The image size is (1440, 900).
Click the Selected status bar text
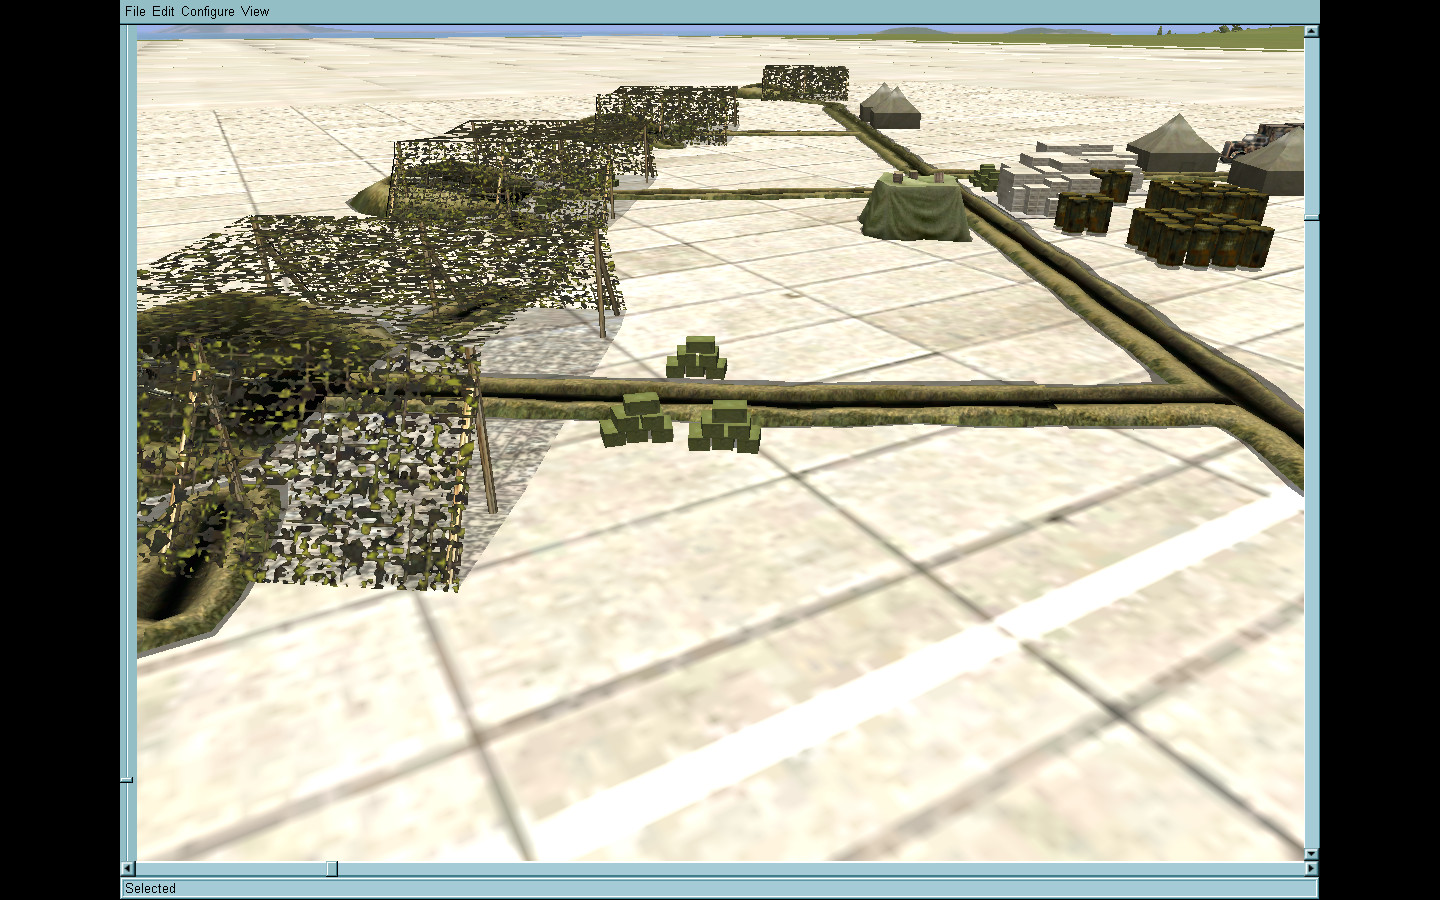pyautogui.click(x=151, y=888)
